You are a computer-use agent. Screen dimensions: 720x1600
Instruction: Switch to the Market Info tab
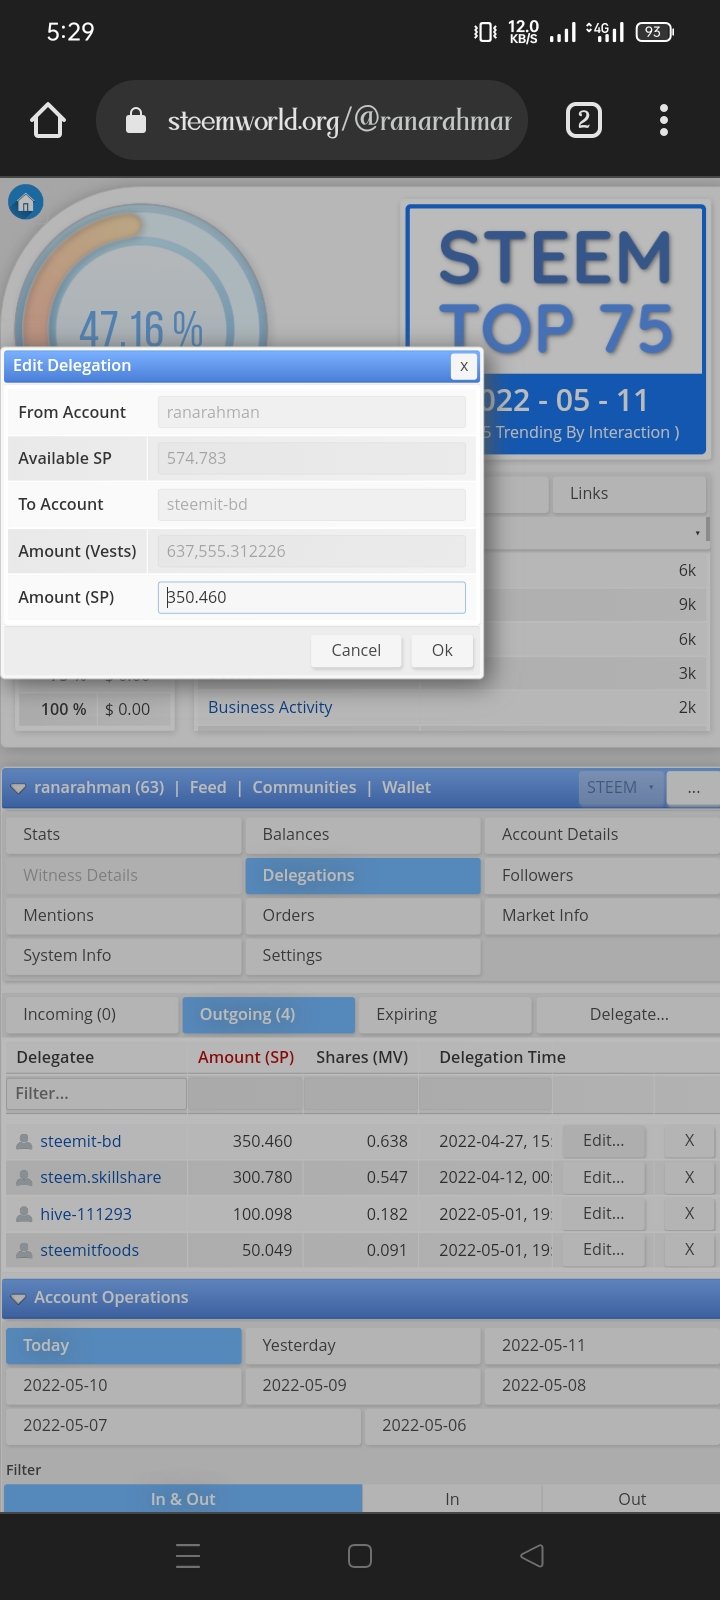click(x=602, y=915)
